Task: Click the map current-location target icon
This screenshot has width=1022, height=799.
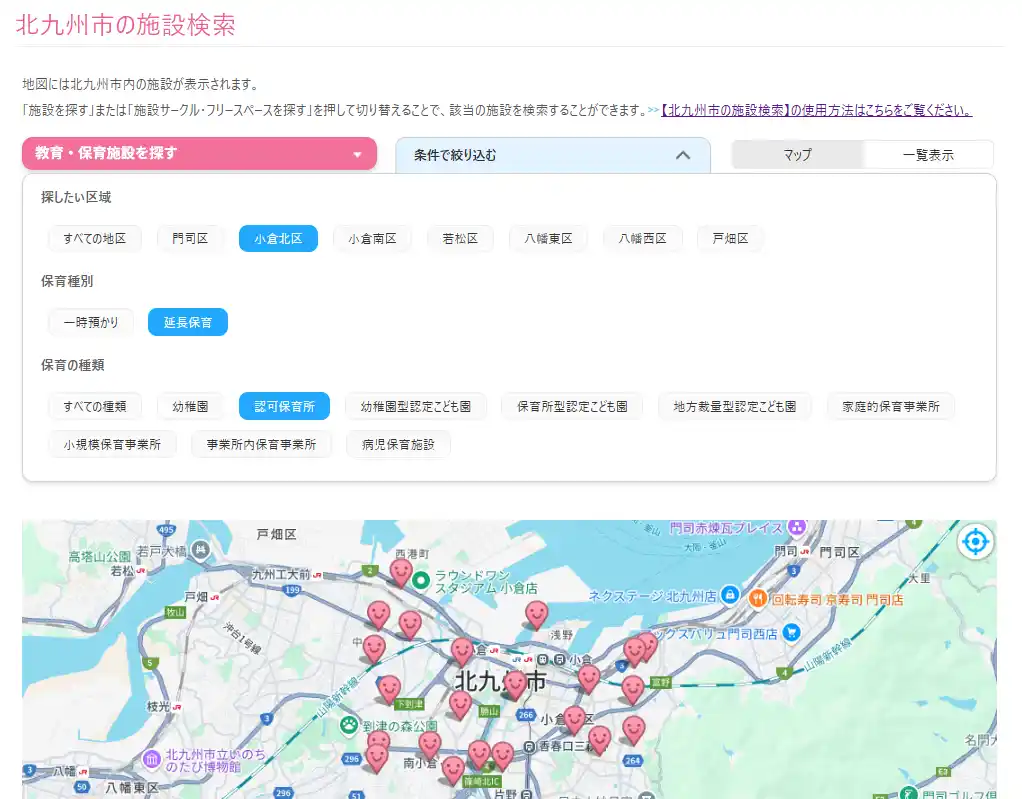Action: click(x=975, y=542)
